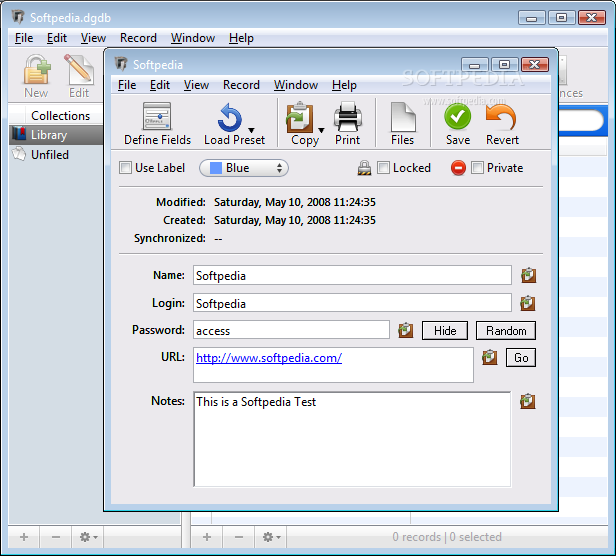The image size is (616, 556).
Task: Copy the Notes field to the clipboard
Action: 528,401
